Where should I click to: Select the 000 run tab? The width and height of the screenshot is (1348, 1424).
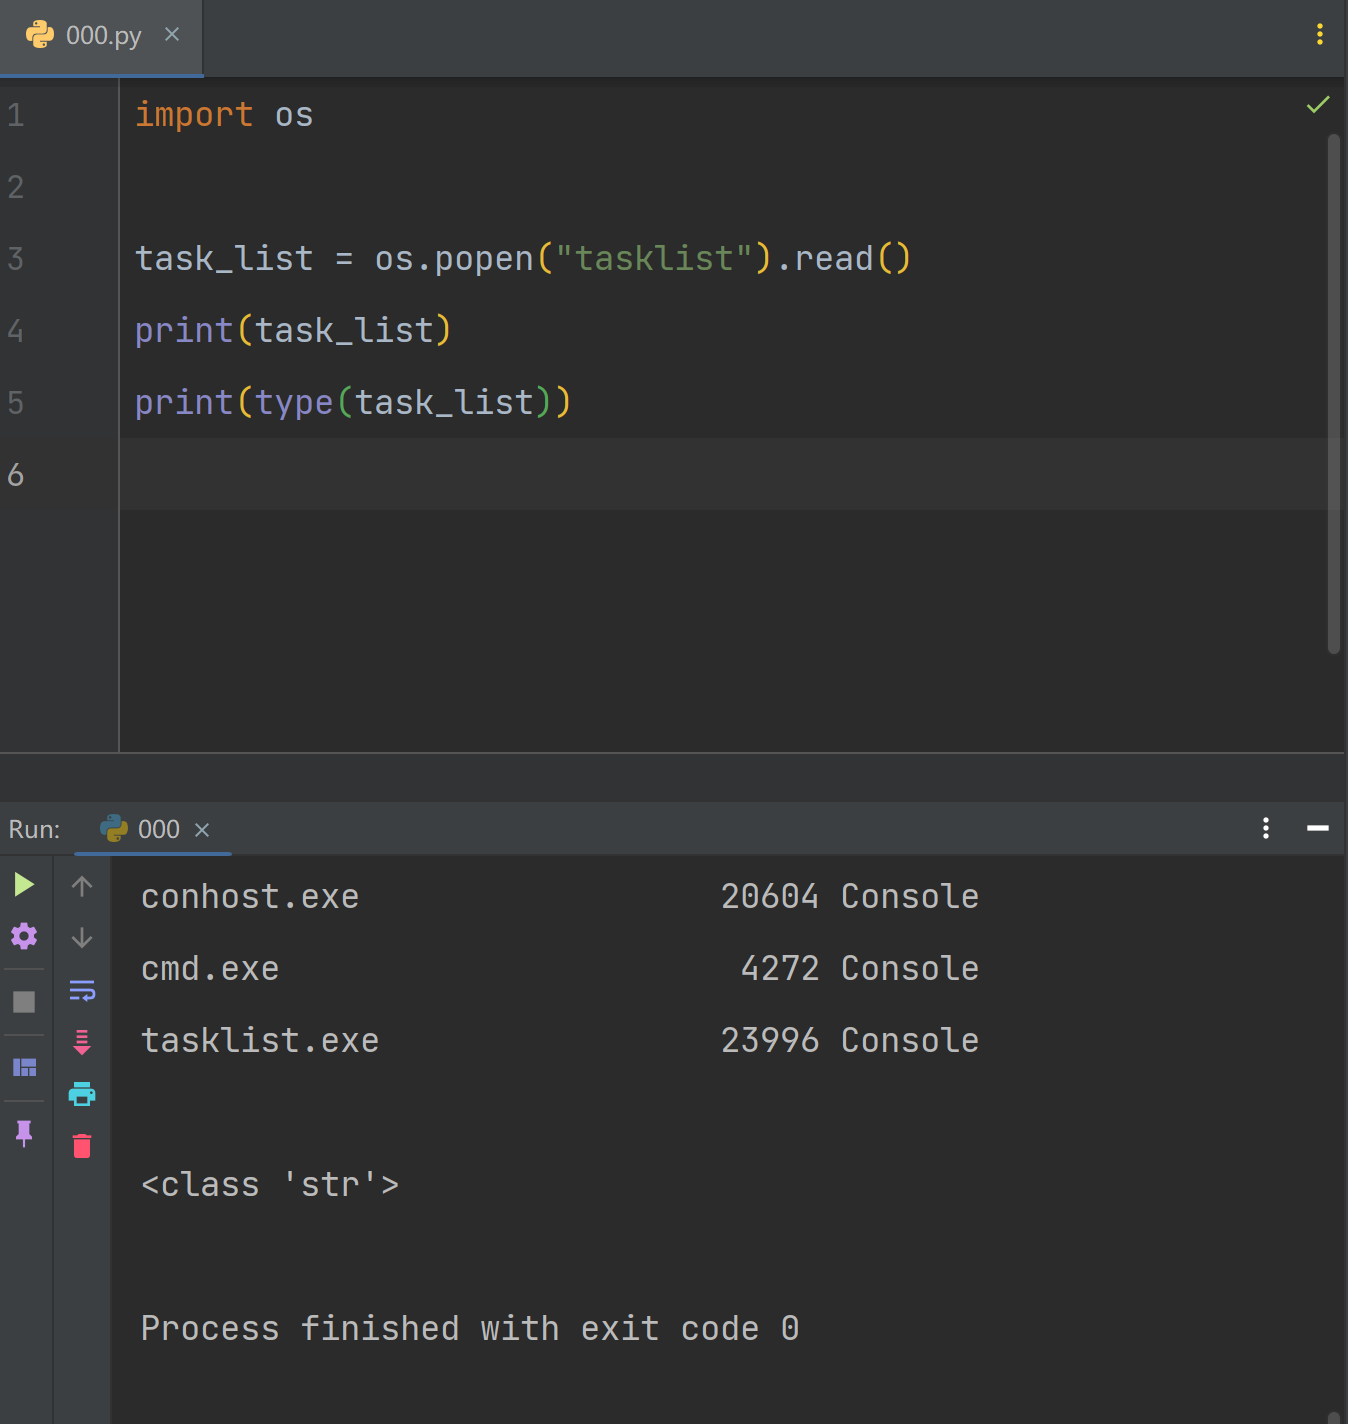tap(153, 829)
